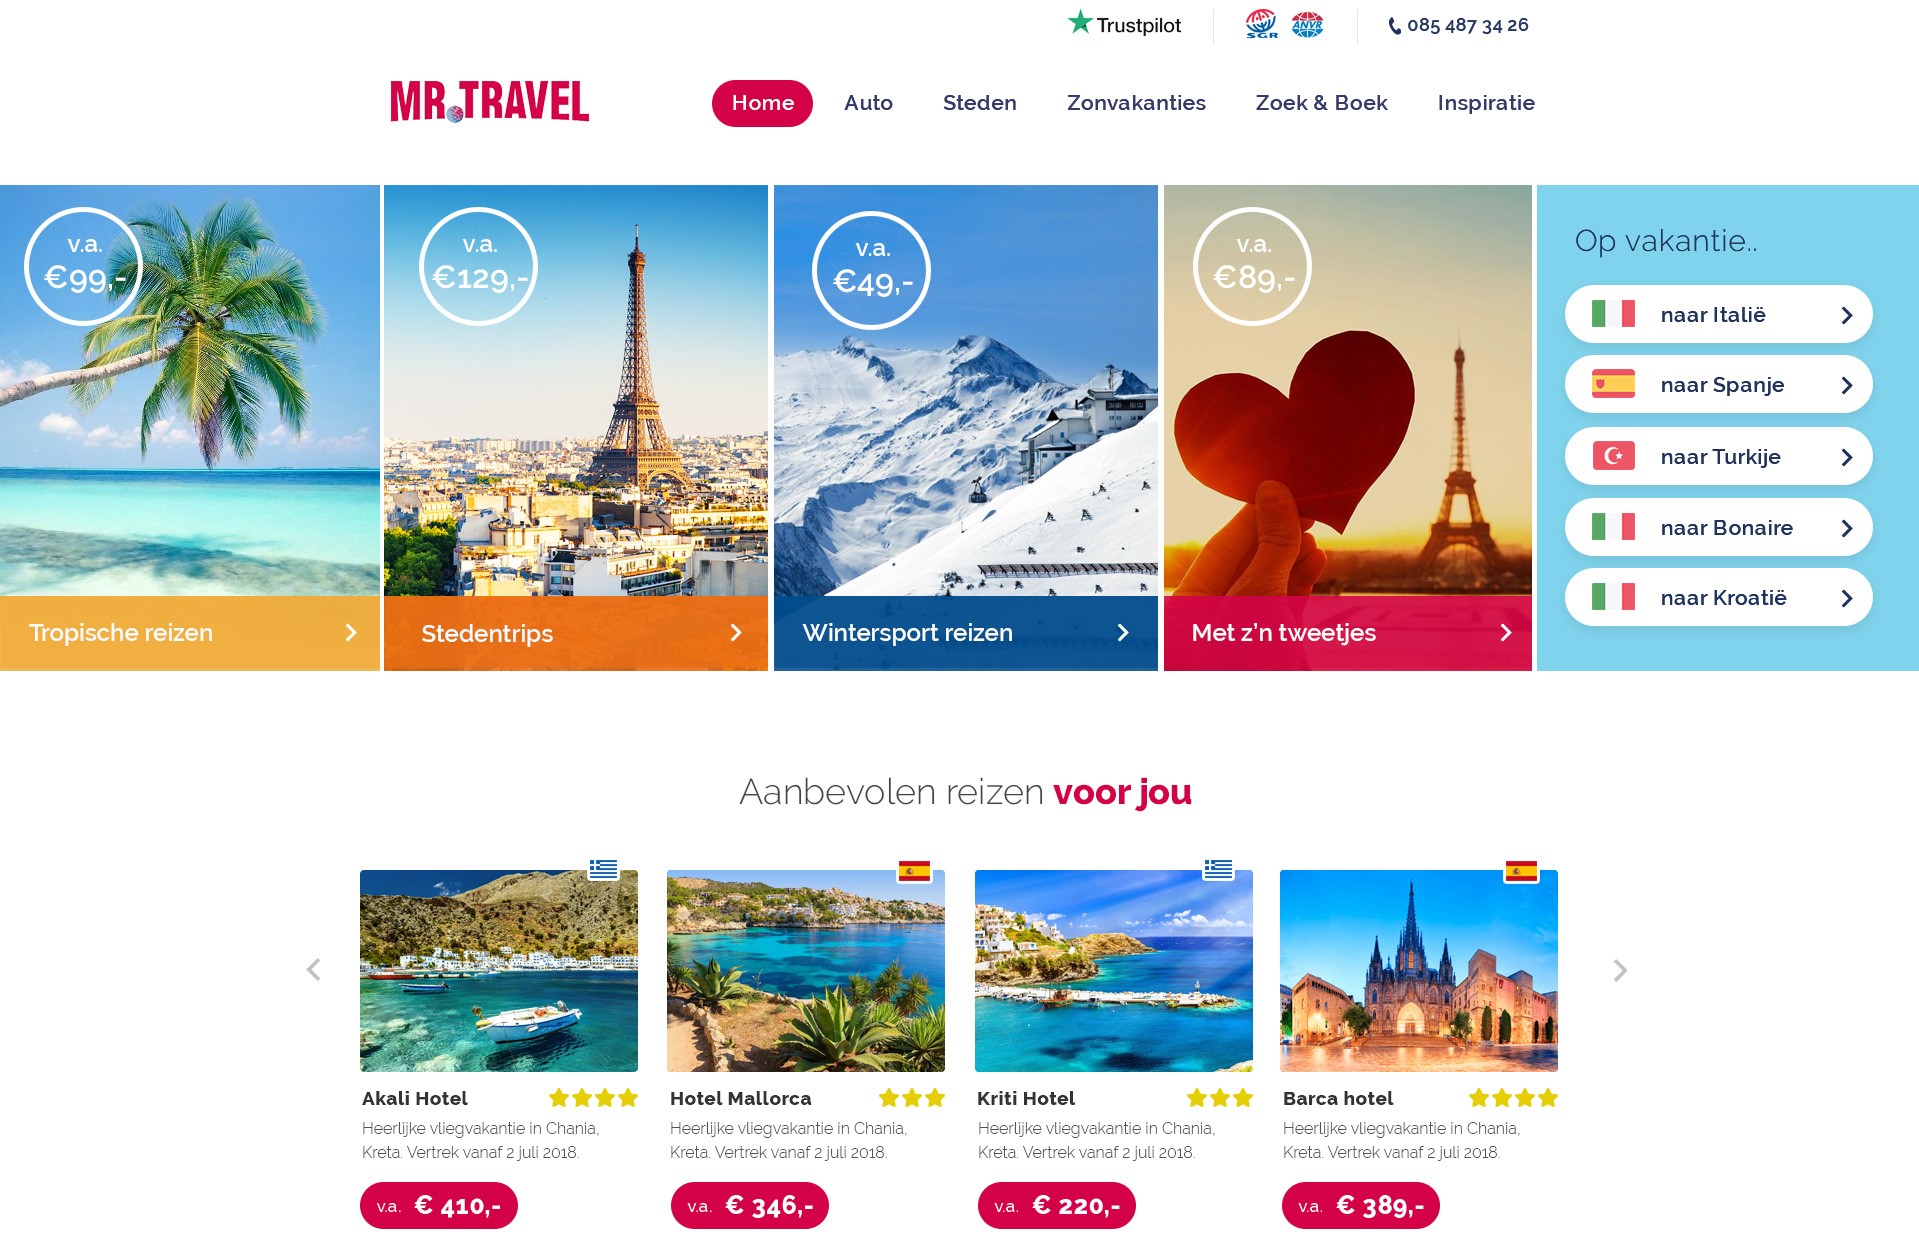The width and height of the screenshot is (1919, 1251).
Task: Open the Trustpilot rating badge
Action: 1125,24
